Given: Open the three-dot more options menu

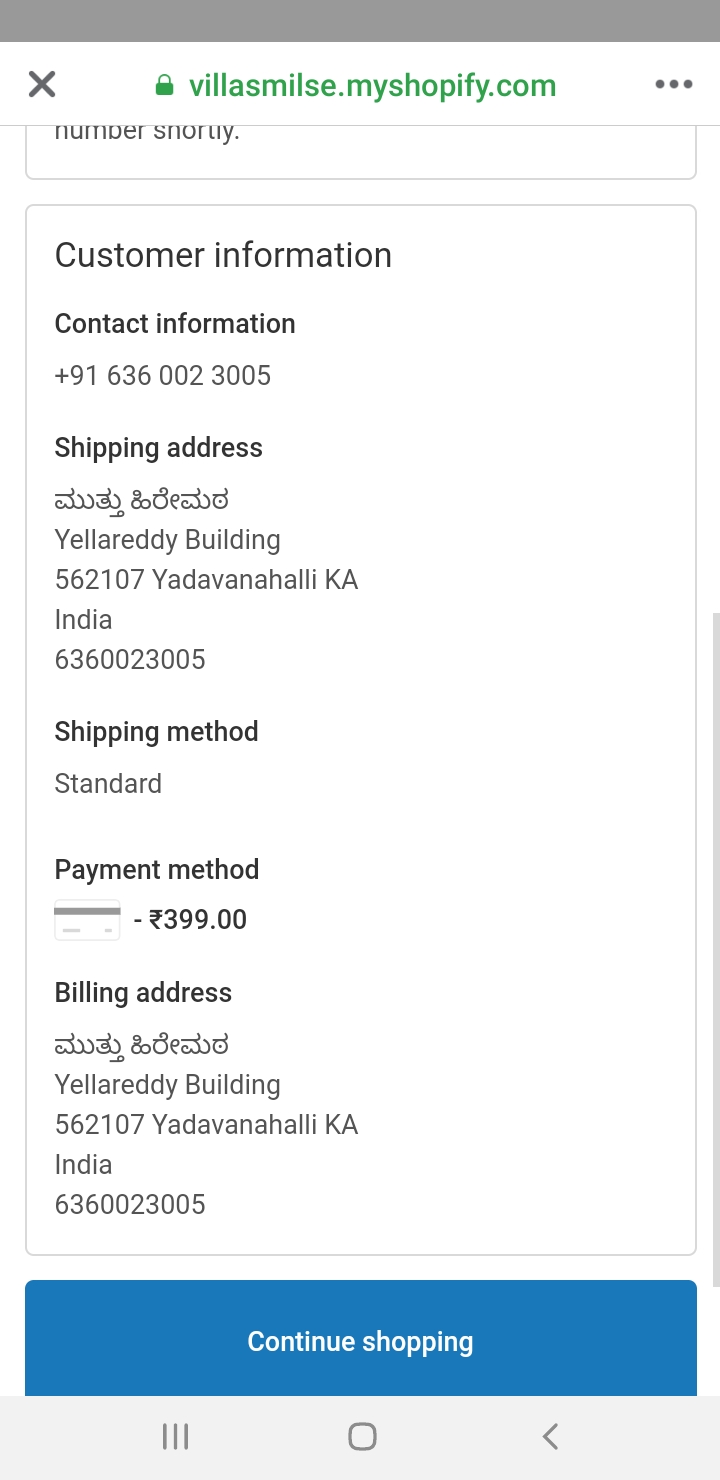Looking at the screenshot, I should click(673, 84).
